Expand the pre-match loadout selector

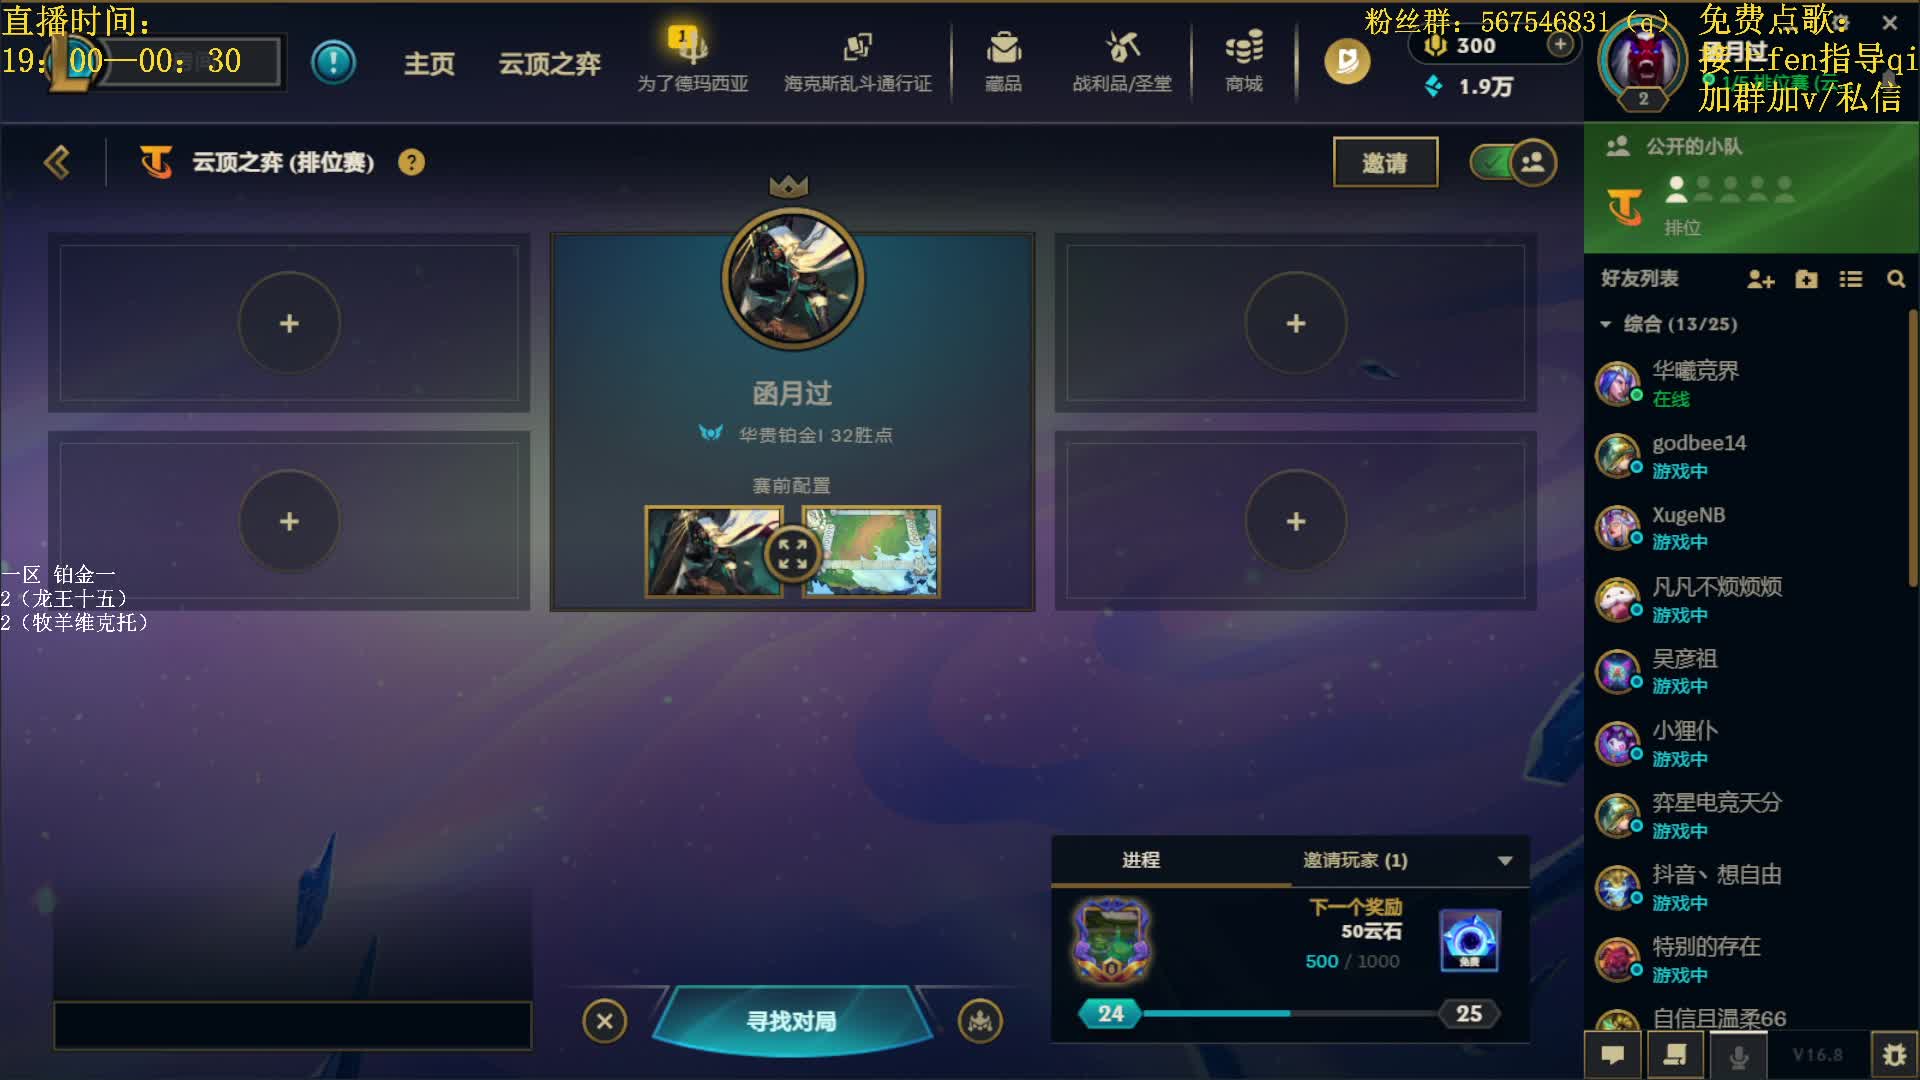(x=792, y=553)
